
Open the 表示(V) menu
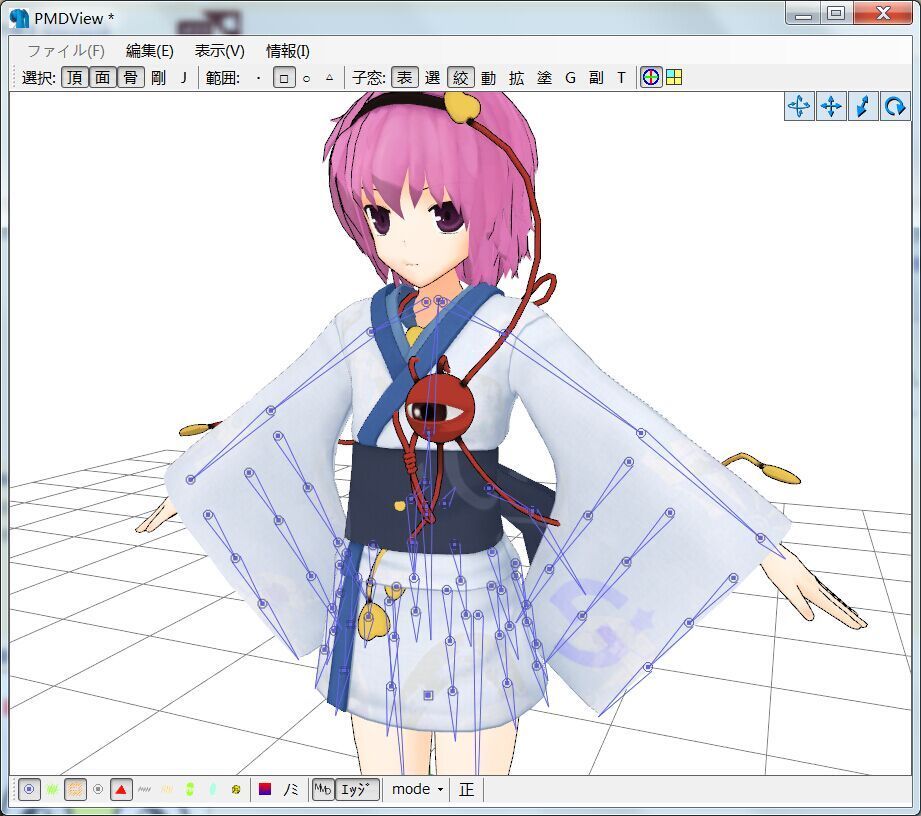click(219, 51)
